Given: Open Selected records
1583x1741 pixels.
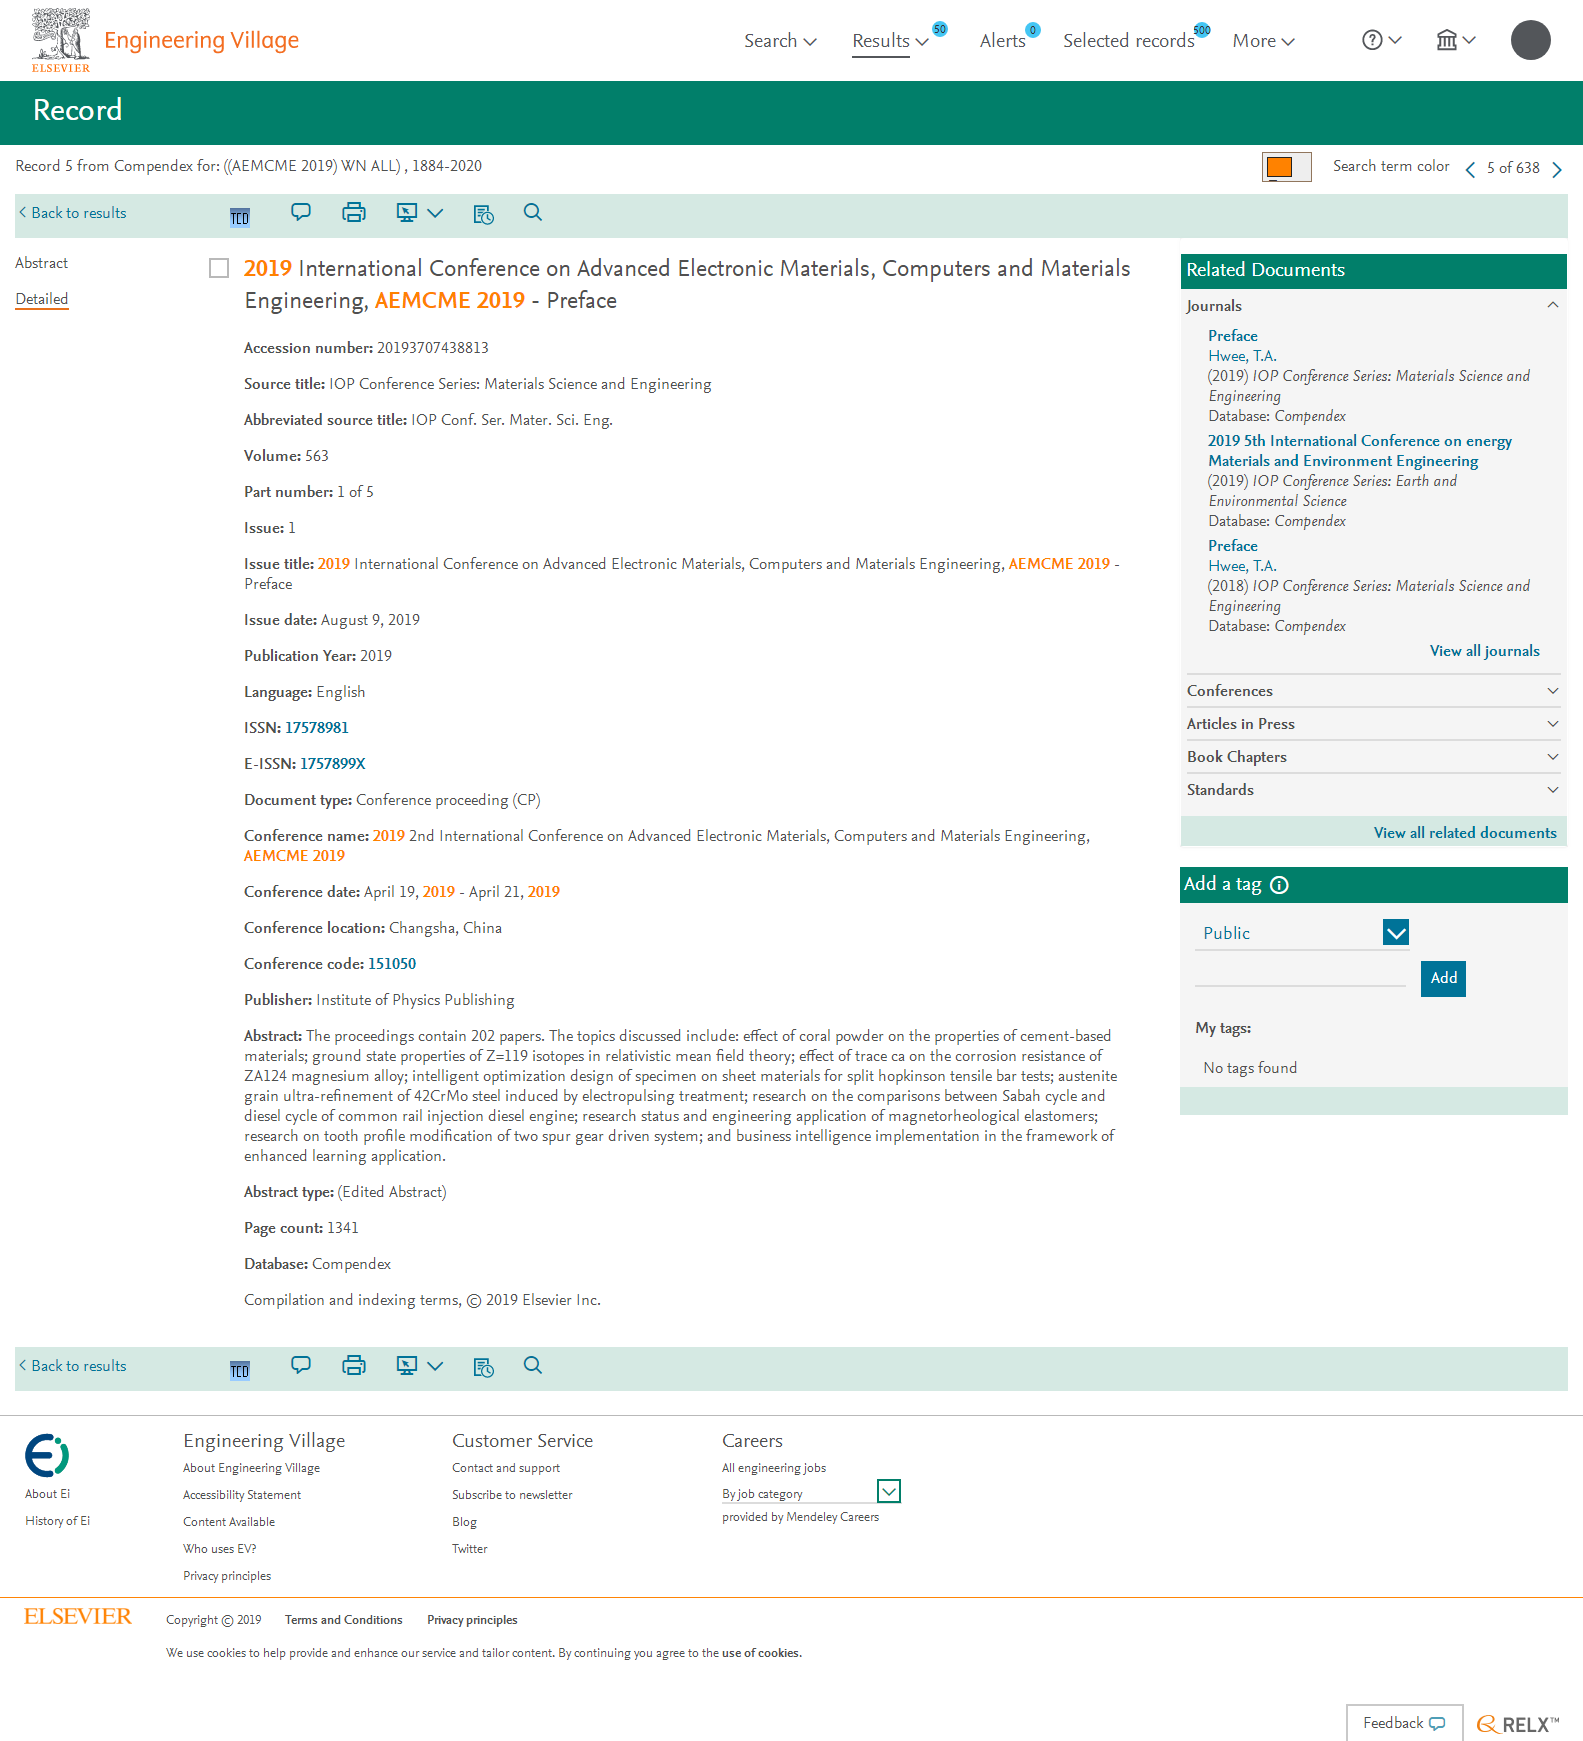Looking at the screenshot, I should pyautogui.click(x=1129, y=41).
